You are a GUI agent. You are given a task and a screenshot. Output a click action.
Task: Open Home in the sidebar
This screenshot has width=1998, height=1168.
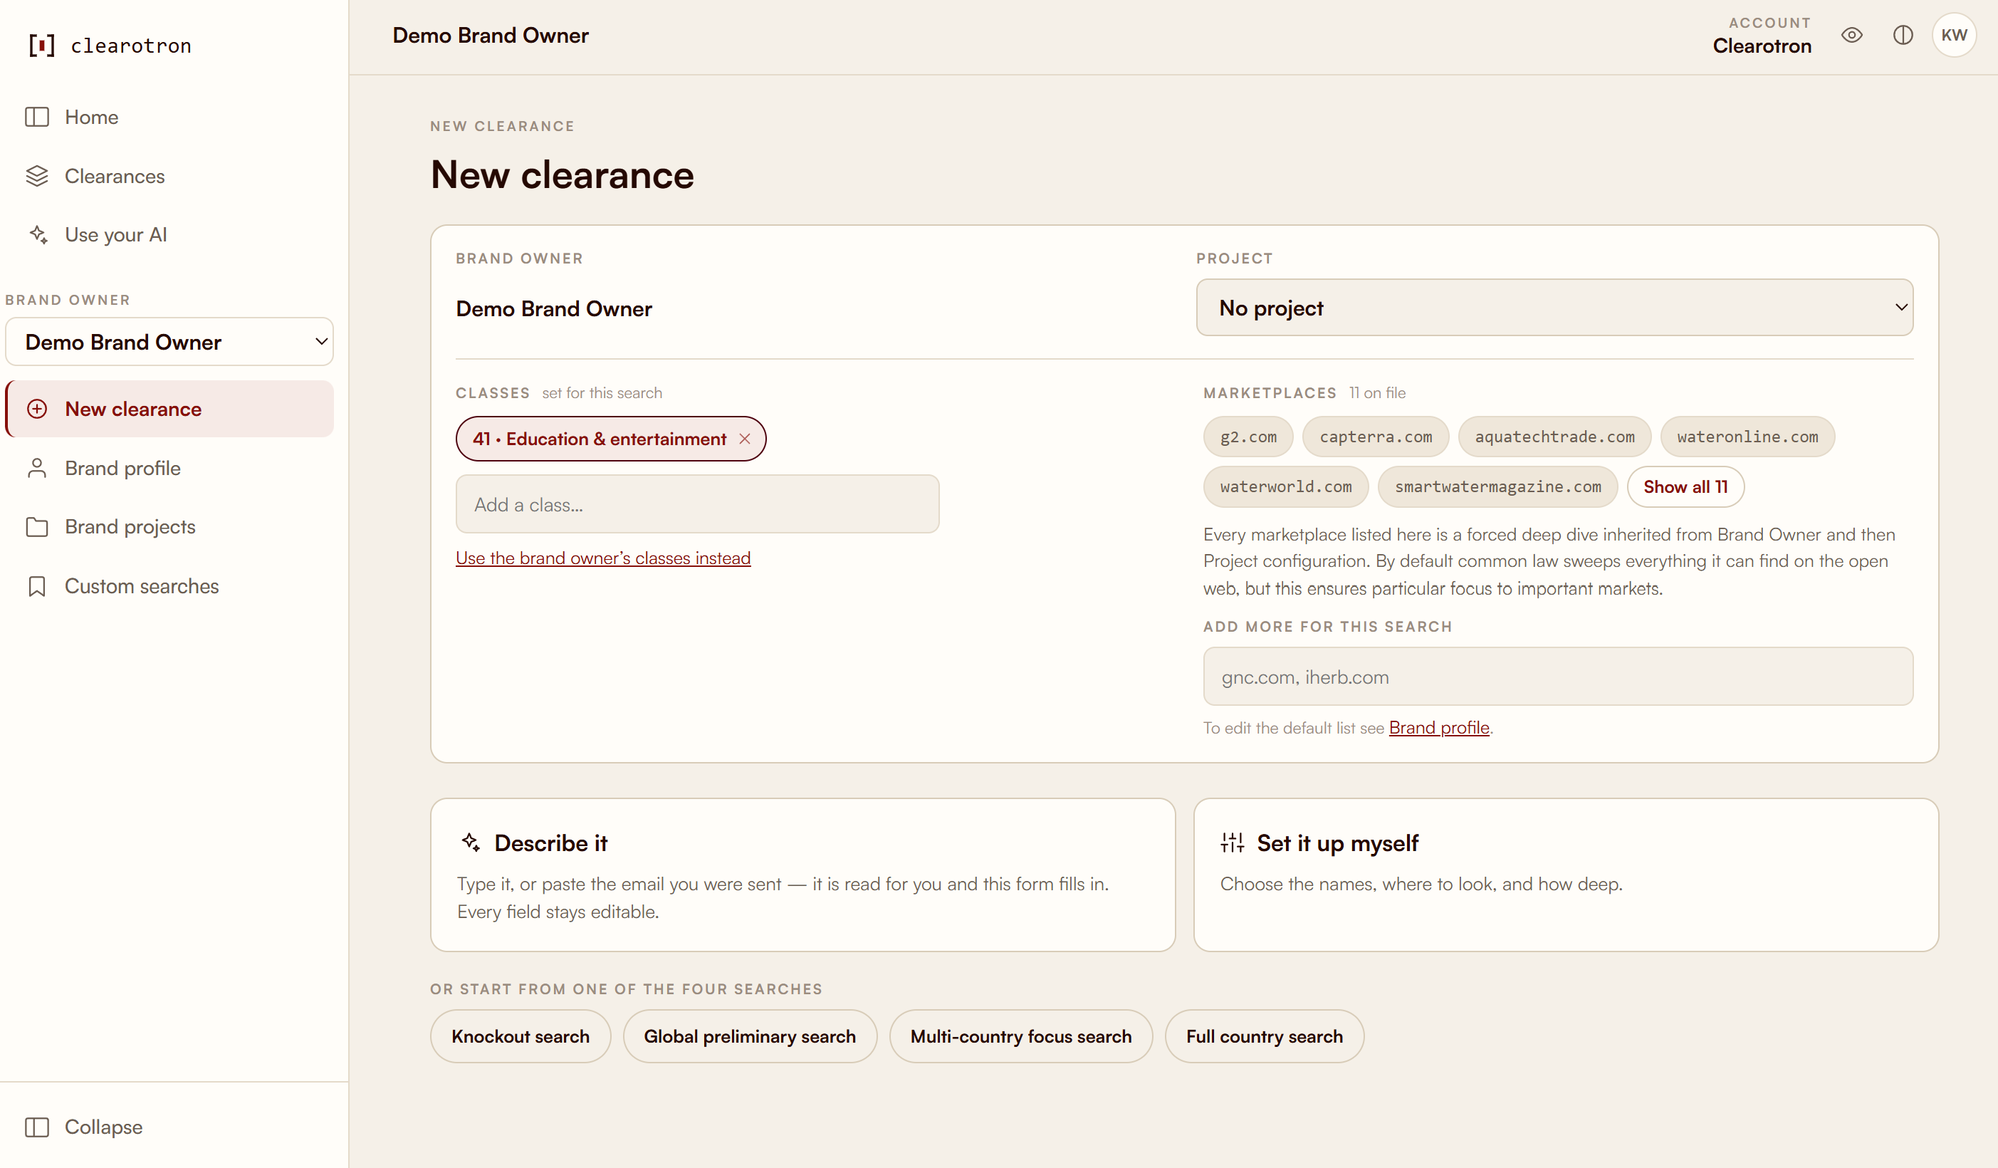click(x=169, y=117)
